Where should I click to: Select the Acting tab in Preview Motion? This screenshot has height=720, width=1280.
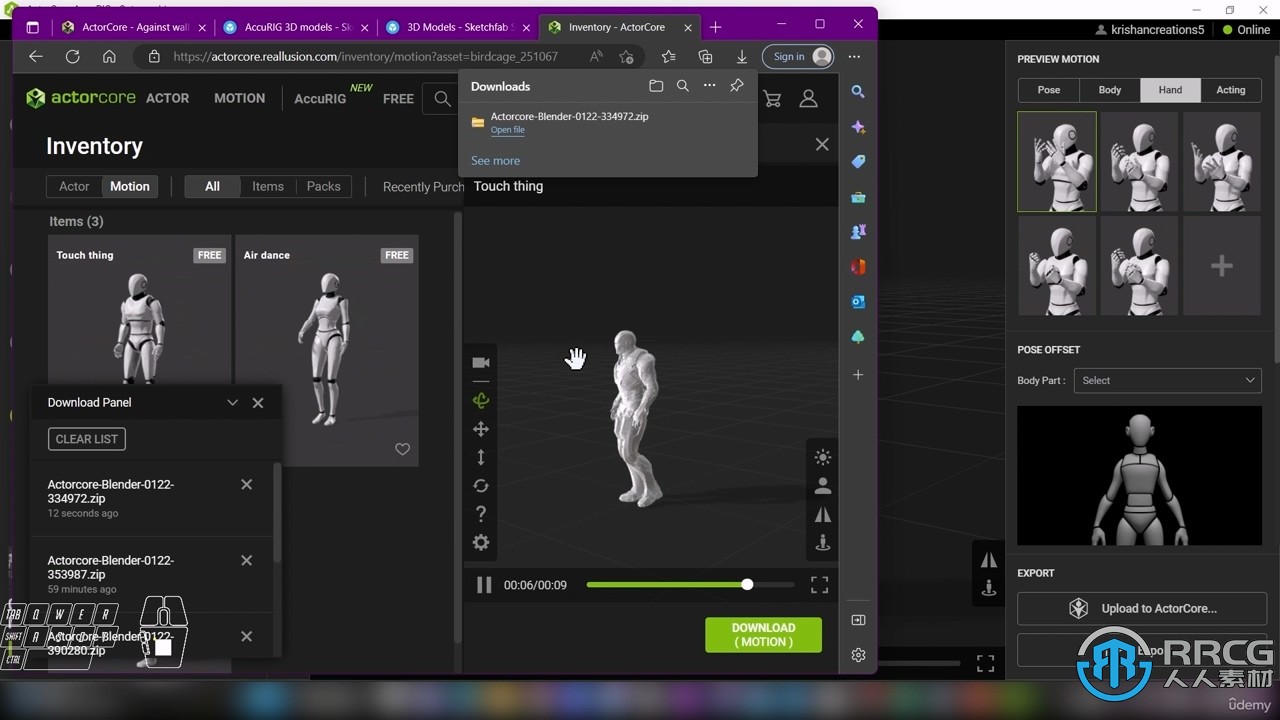[x=1231, y=90]
